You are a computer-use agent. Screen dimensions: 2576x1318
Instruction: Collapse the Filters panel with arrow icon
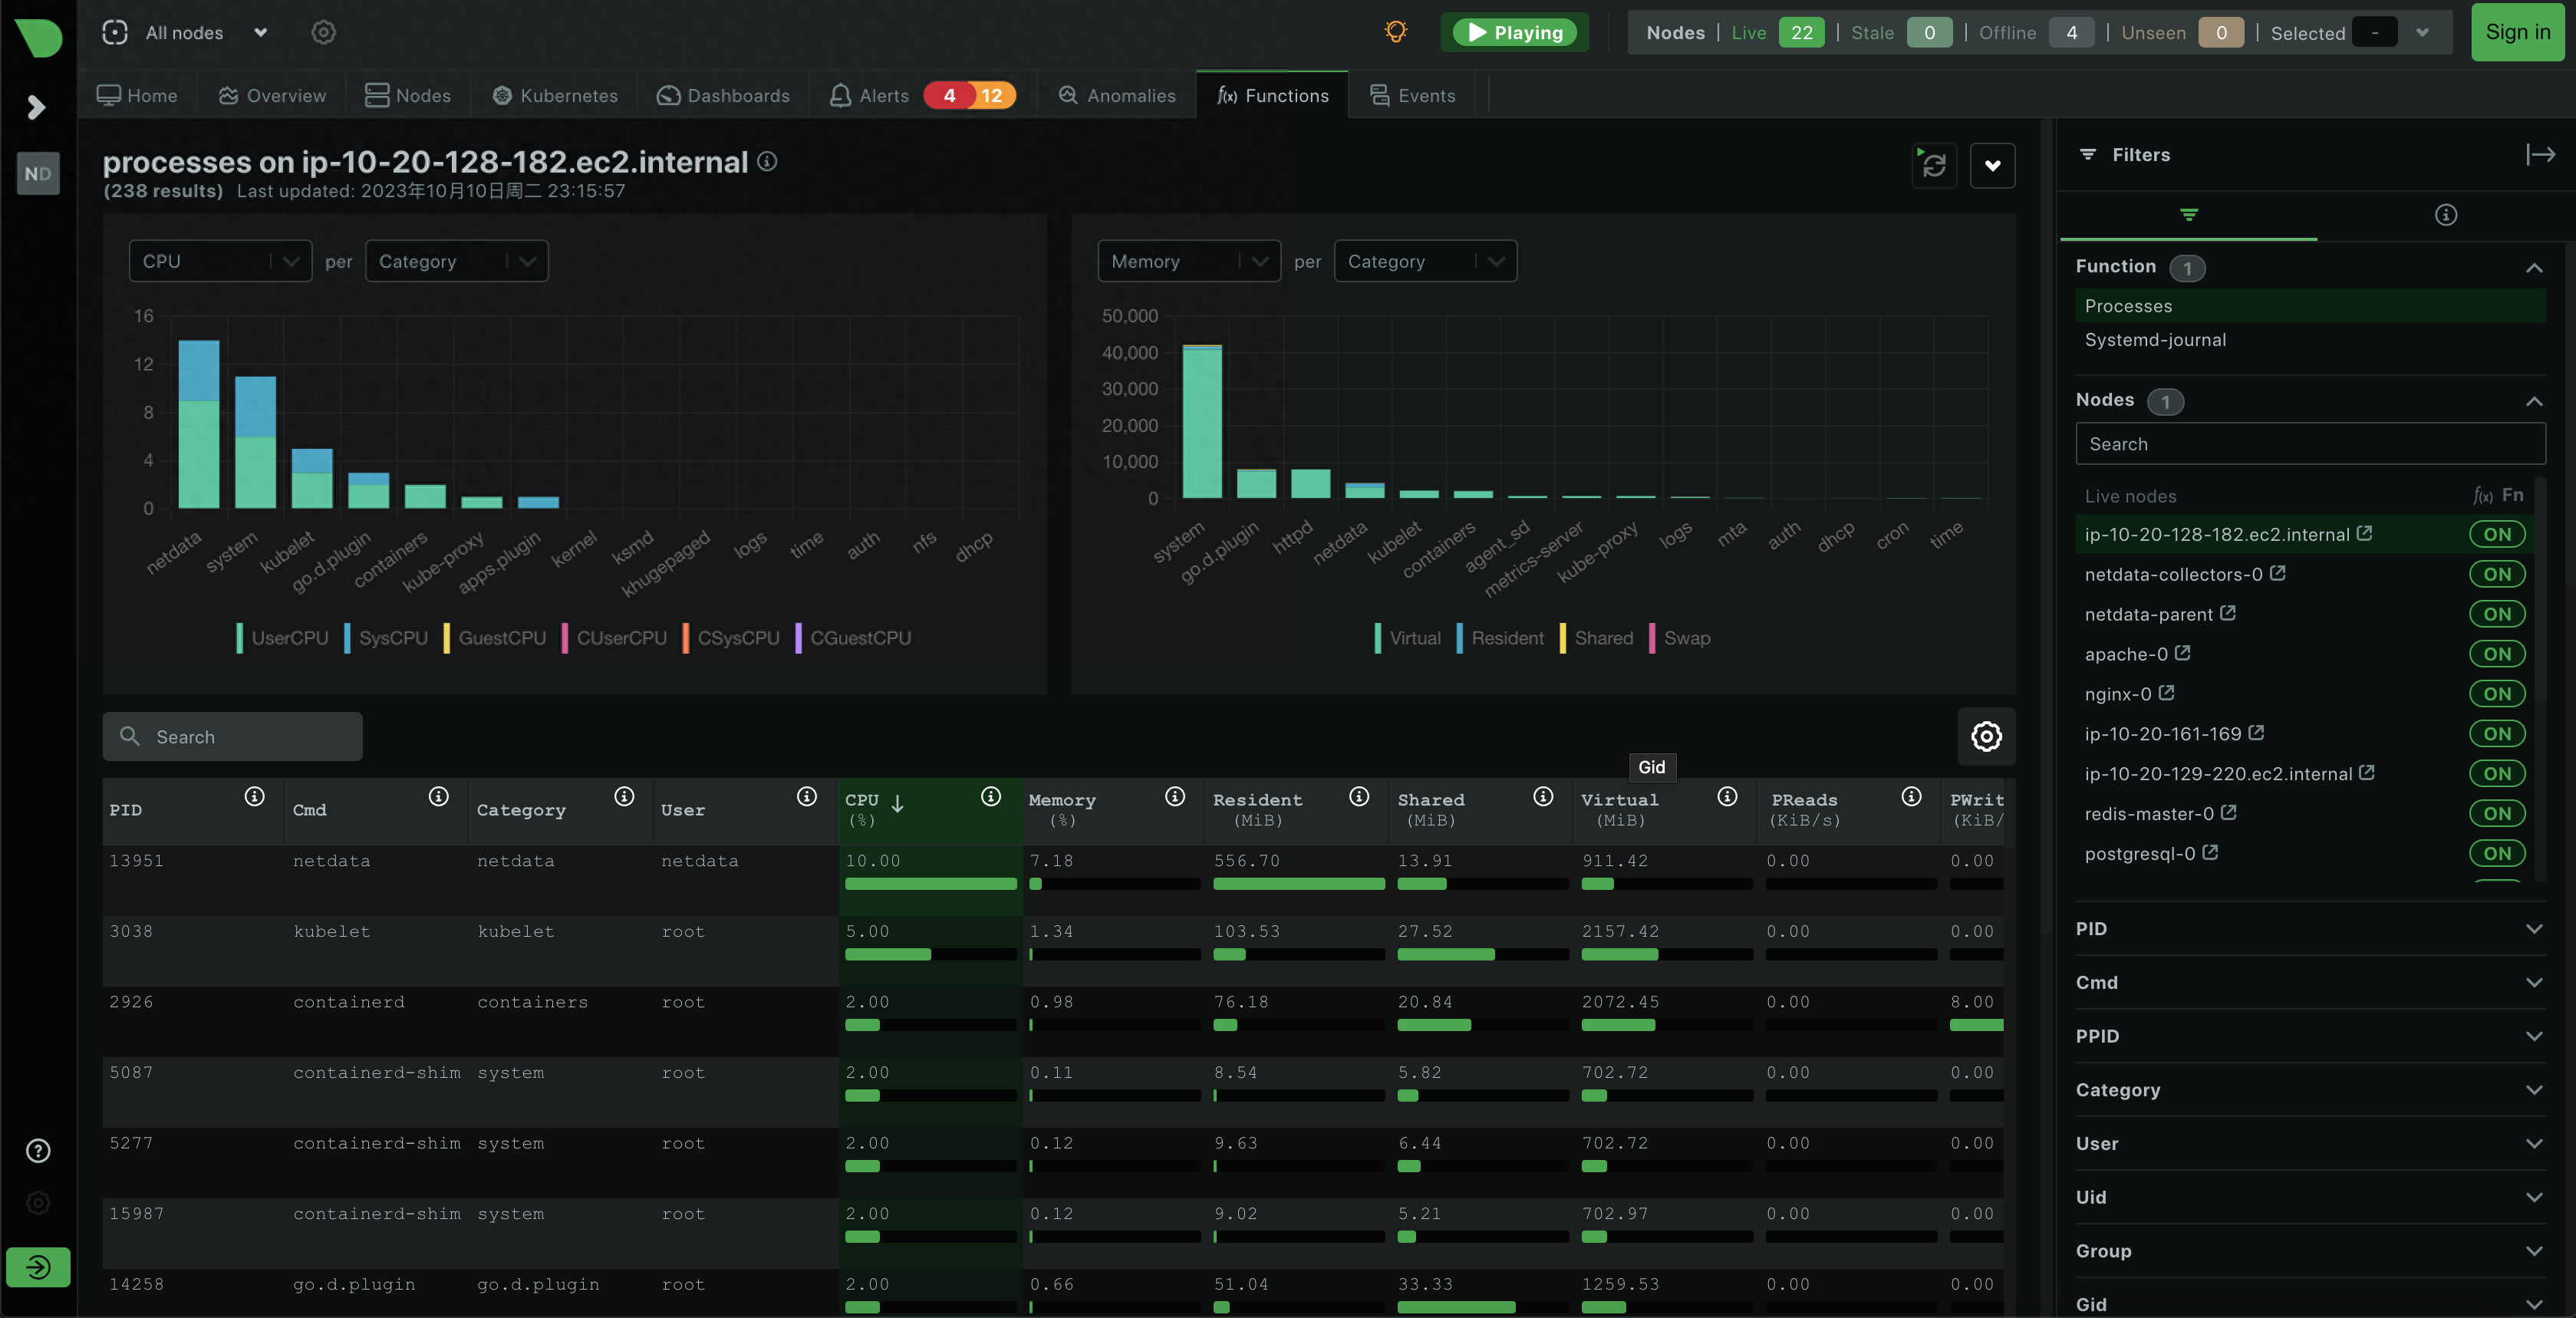tap(2539, 155)
